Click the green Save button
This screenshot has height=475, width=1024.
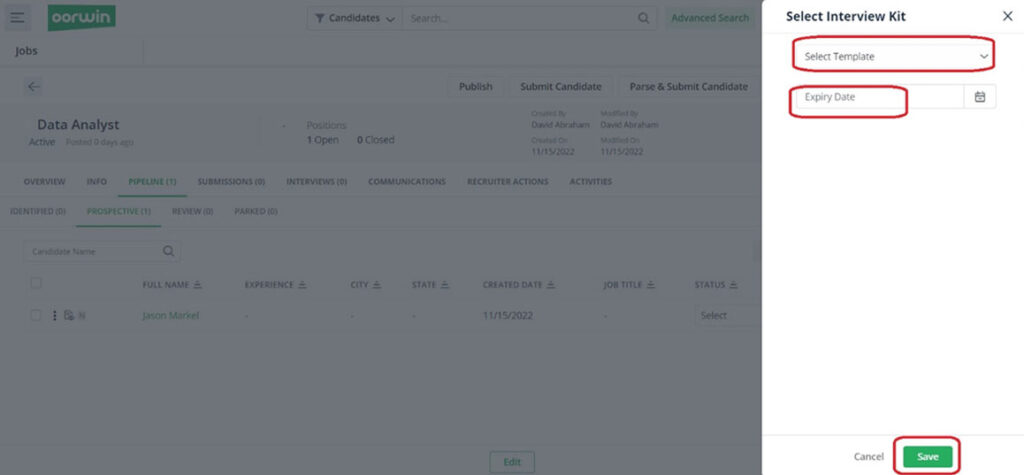(x=927, y=457)
